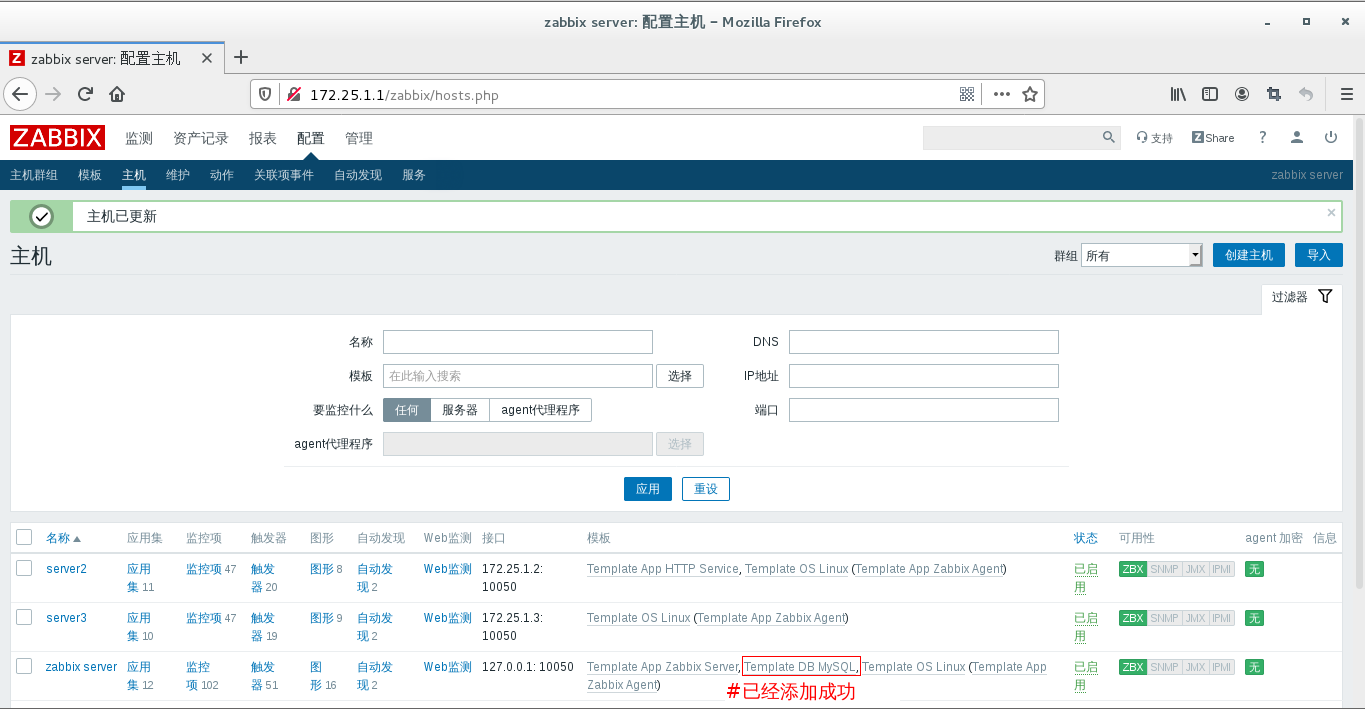1365x709 pixels.
Task: Click the 导入 button
Action: coord(1319,255)
